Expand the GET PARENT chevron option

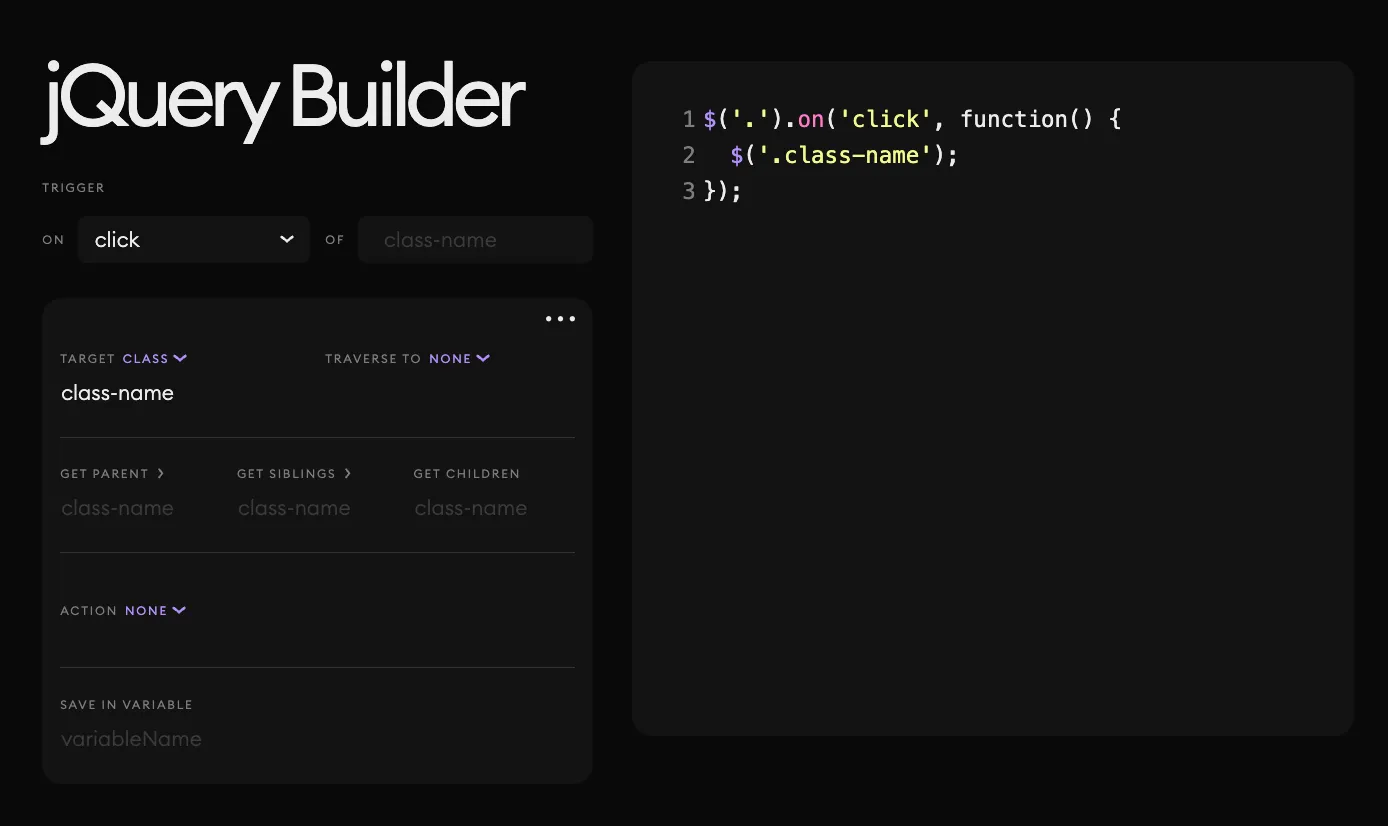coord(160,473)
